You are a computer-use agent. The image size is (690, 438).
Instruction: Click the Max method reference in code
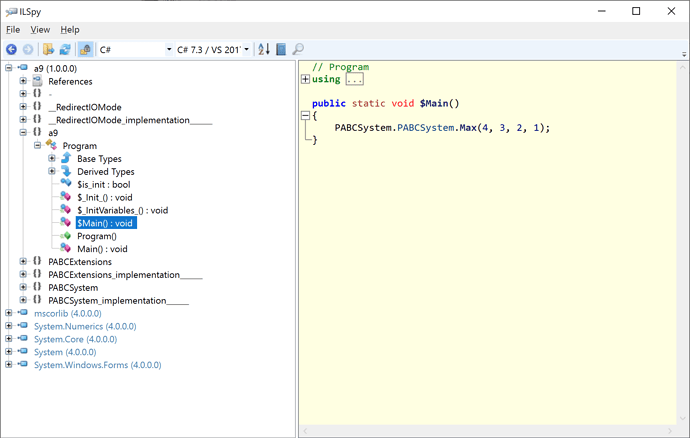(x=468, y=128)
